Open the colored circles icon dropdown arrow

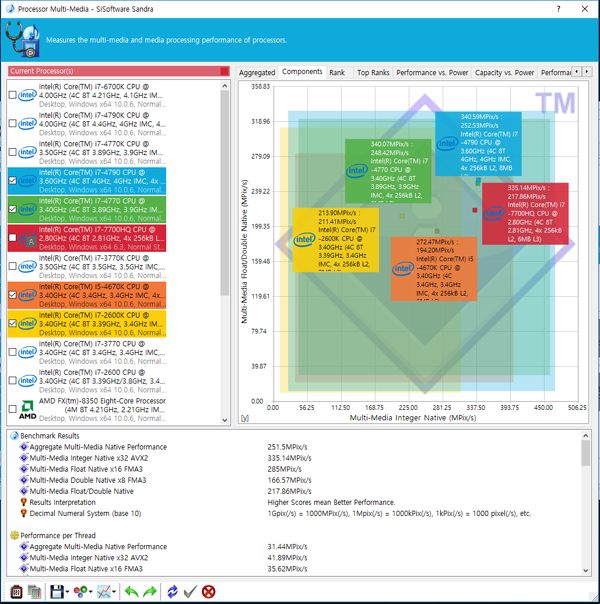coord(91,592)
